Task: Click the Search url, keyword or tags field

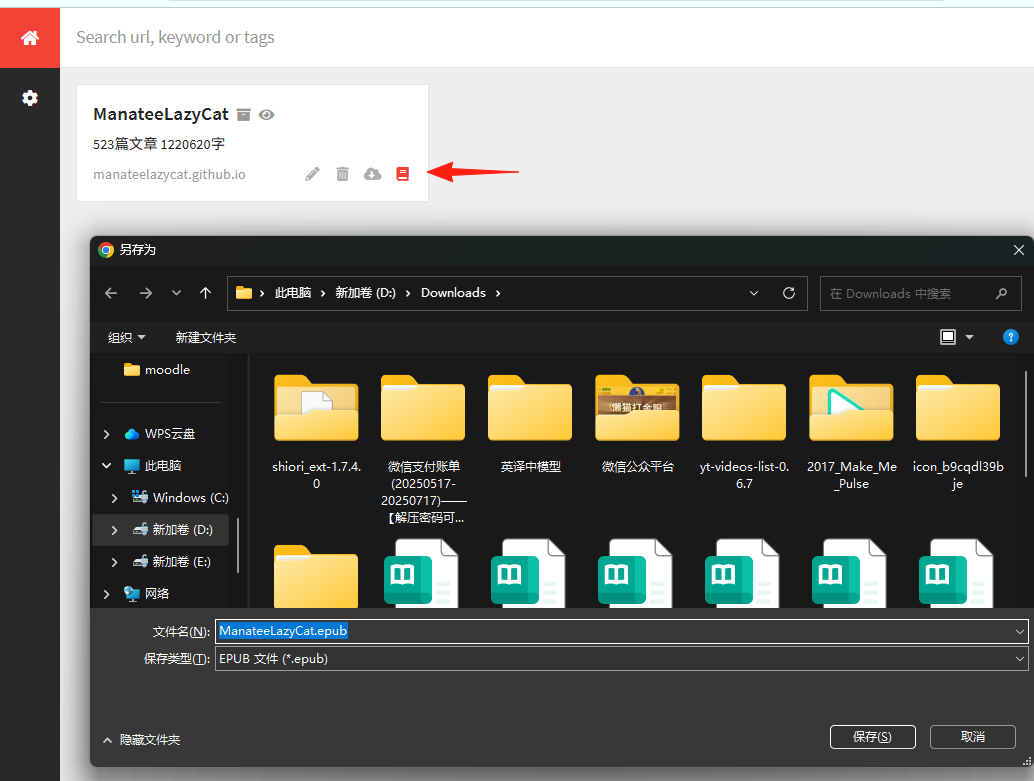Action: click(547, 38)
